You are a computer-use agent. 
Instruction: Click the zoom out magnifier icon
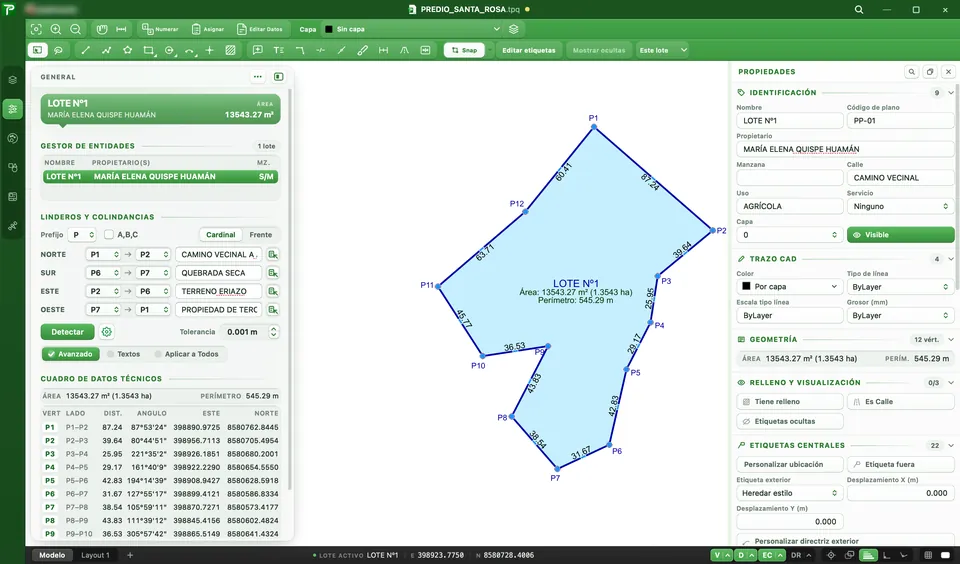[x=75, y=29]
